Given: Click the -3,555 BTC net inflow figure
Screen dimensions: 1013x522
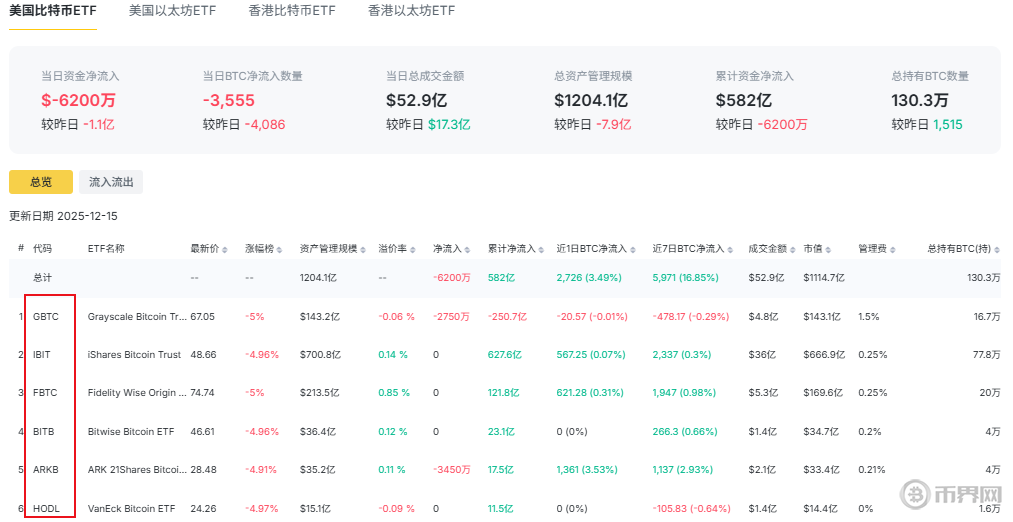Looking at the screenshot, I should (229, 100).
